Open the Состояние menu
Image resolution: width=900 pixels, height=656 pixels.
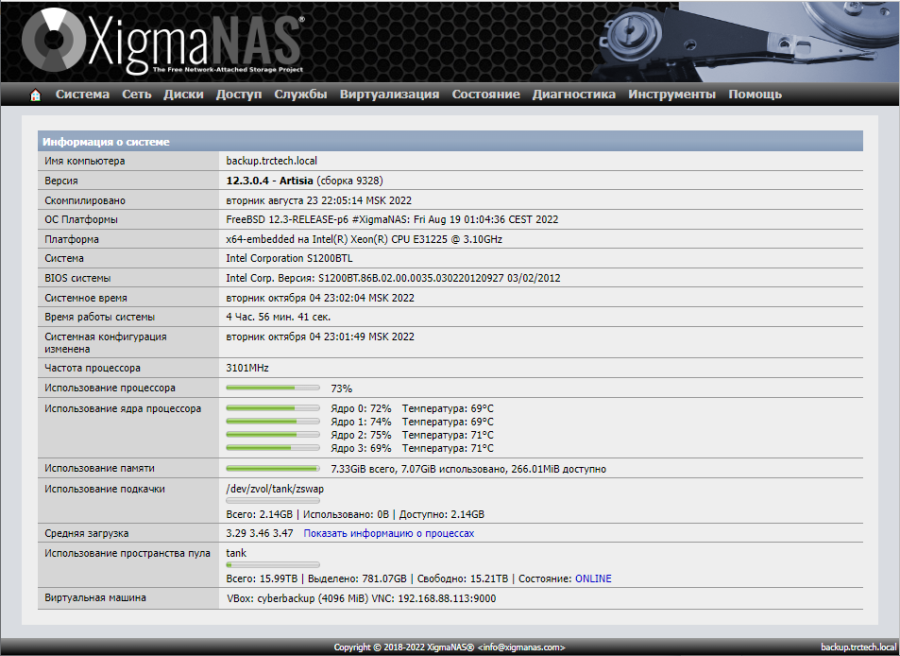(x=485, y=94)
